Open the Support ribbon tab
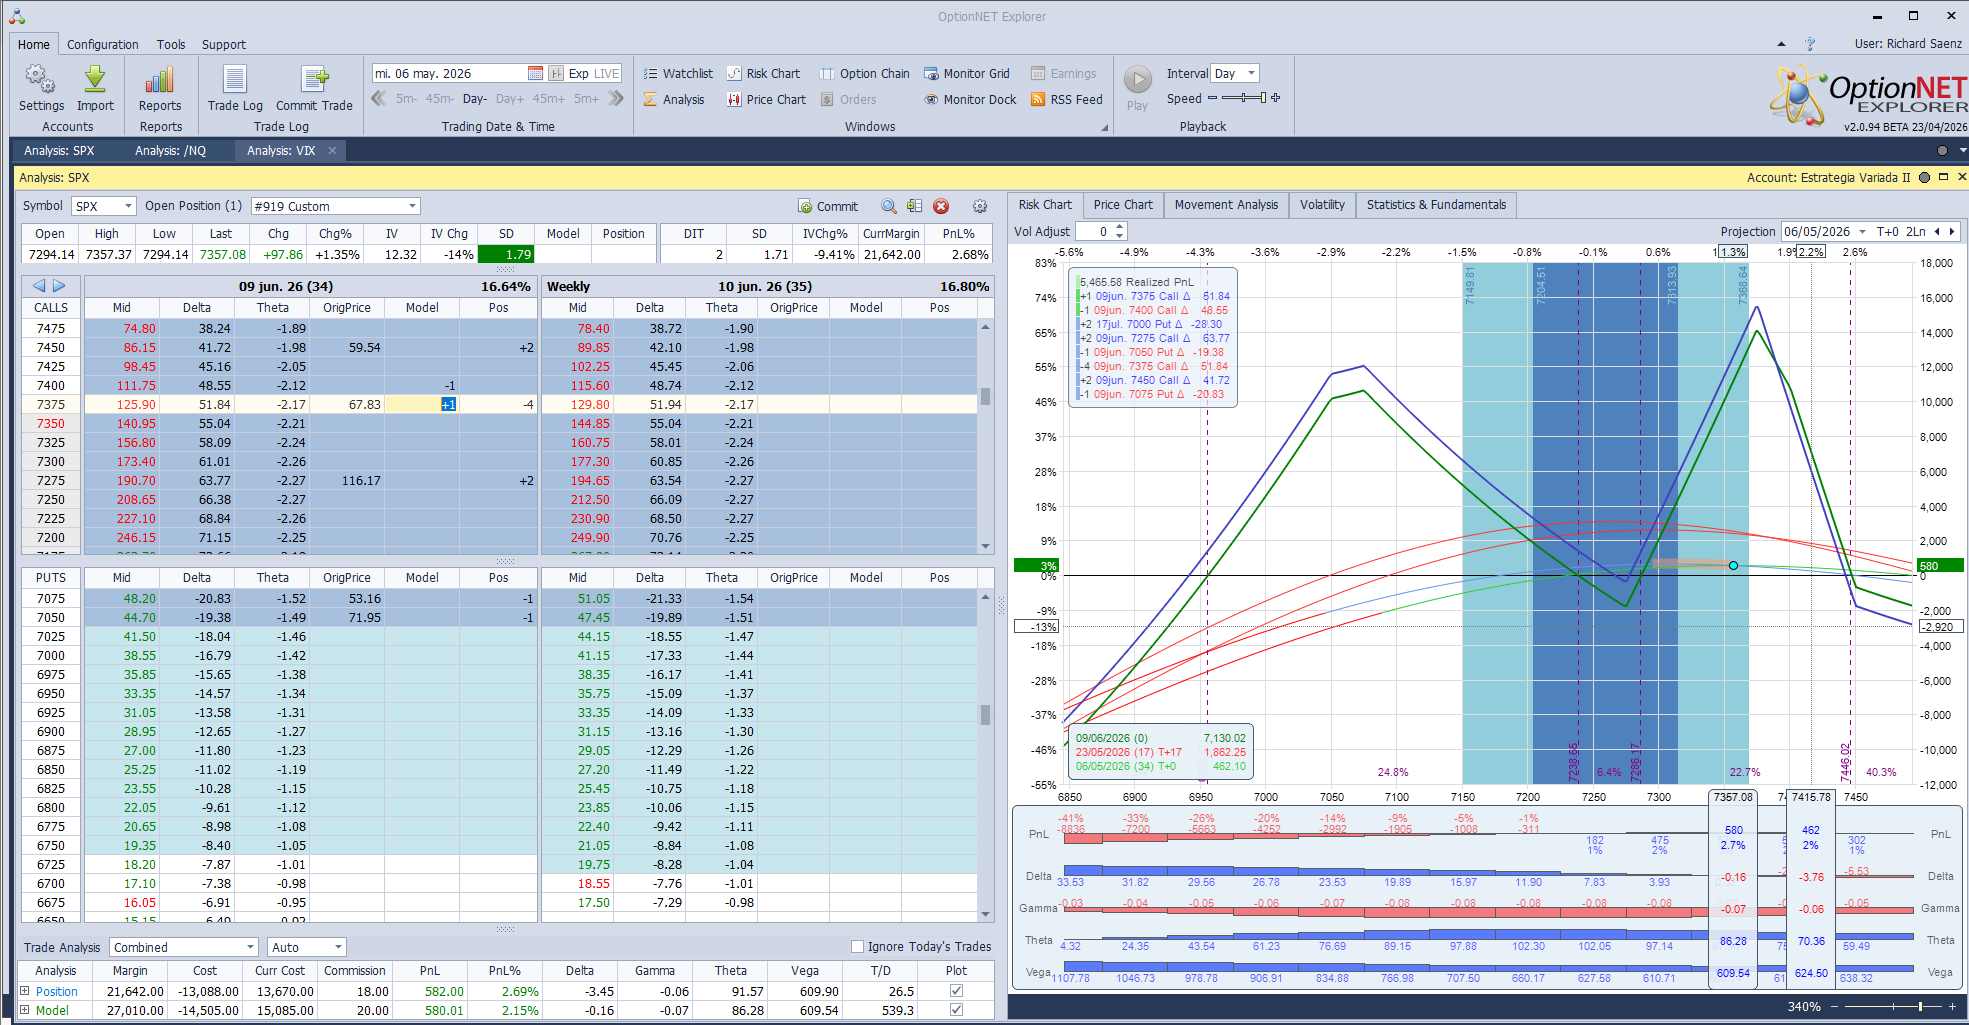 (x=223, y=44)
